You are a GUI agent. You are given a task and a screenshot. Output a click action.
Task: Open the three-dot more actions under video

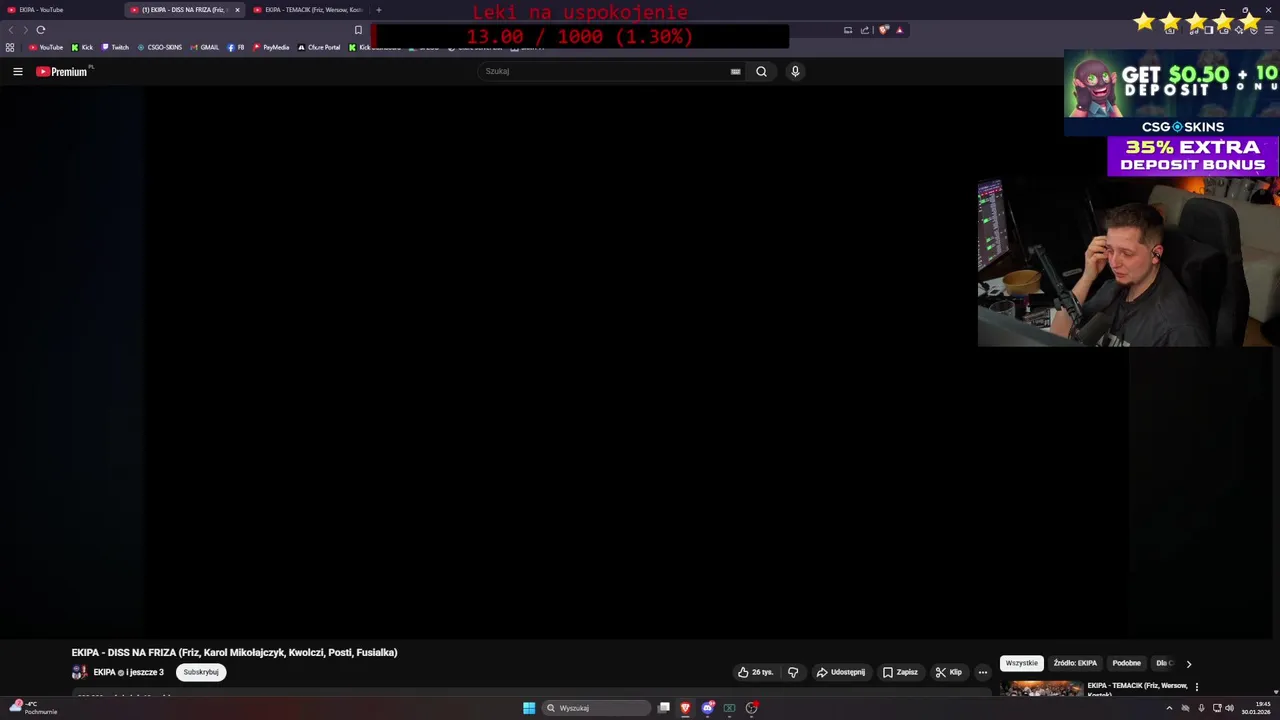[983, 672]
